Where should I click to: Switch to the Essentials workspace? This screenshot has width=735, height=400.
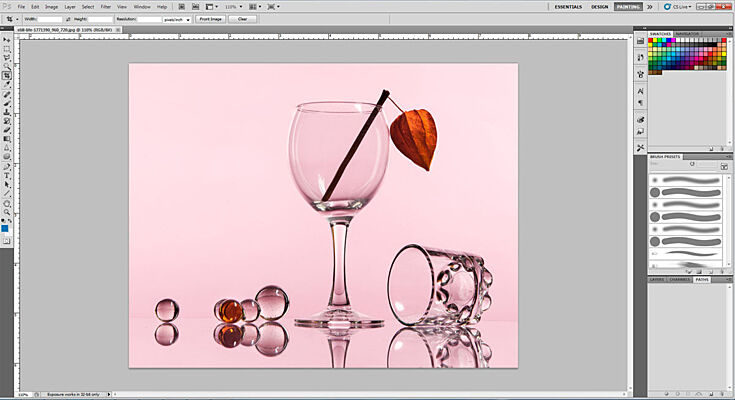(568, 7)
